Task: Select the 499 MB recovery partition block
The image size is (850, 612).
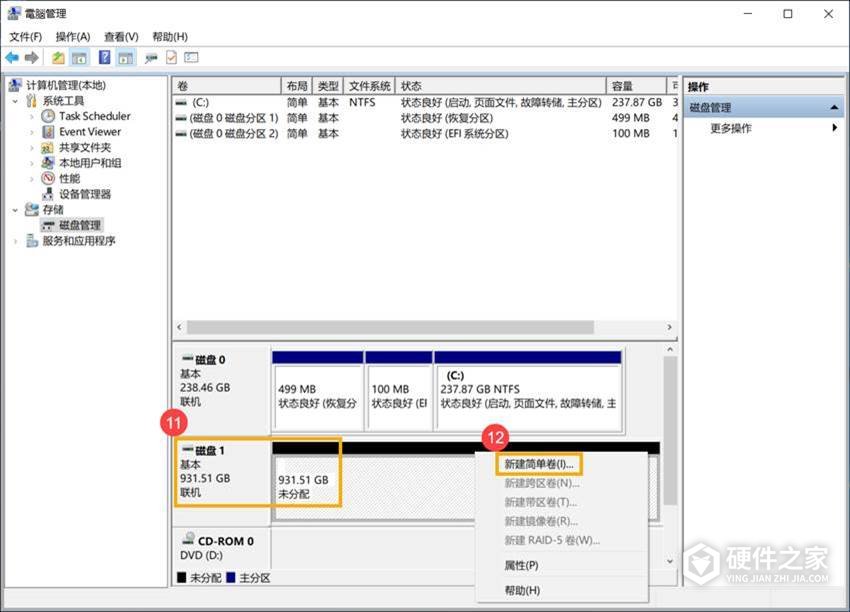Action: point(318,390)
